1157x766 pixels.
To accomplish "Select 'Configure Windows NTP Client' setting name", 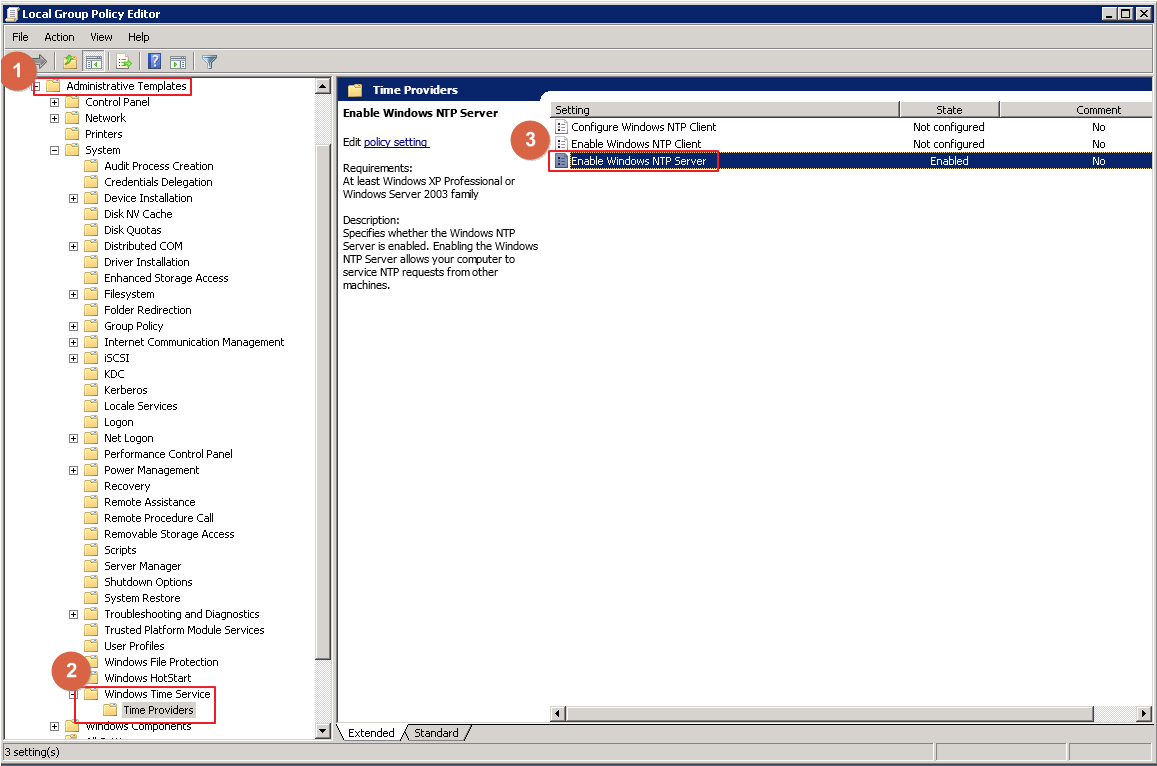I will (643, 127).
